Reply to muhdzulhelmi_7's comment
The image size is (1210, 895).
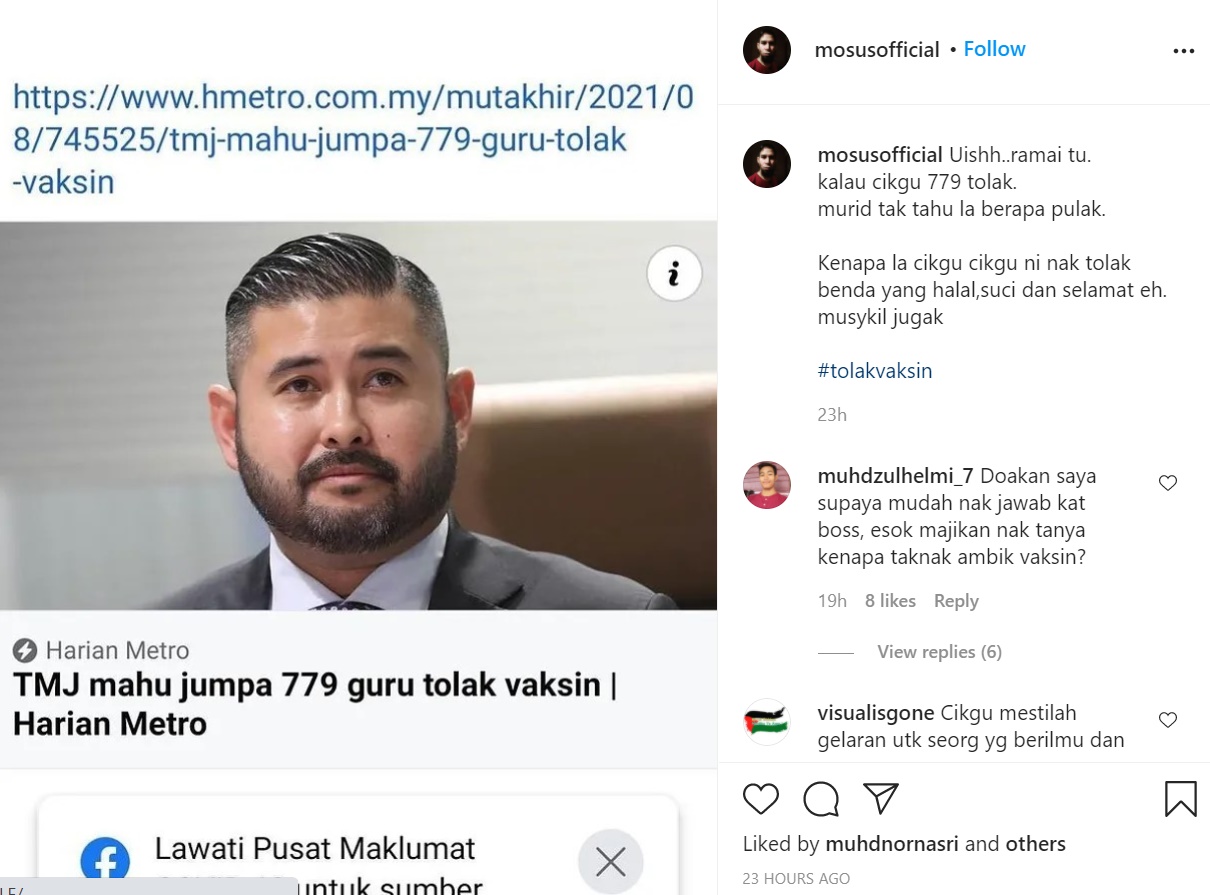pos(956,601)
